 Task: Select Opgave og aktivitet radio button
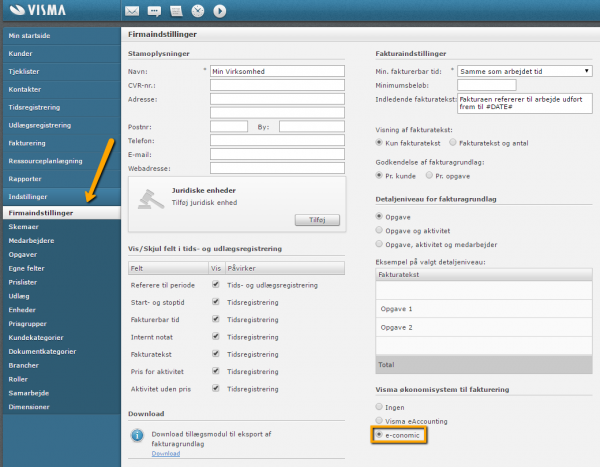click(x=379, y=230)
